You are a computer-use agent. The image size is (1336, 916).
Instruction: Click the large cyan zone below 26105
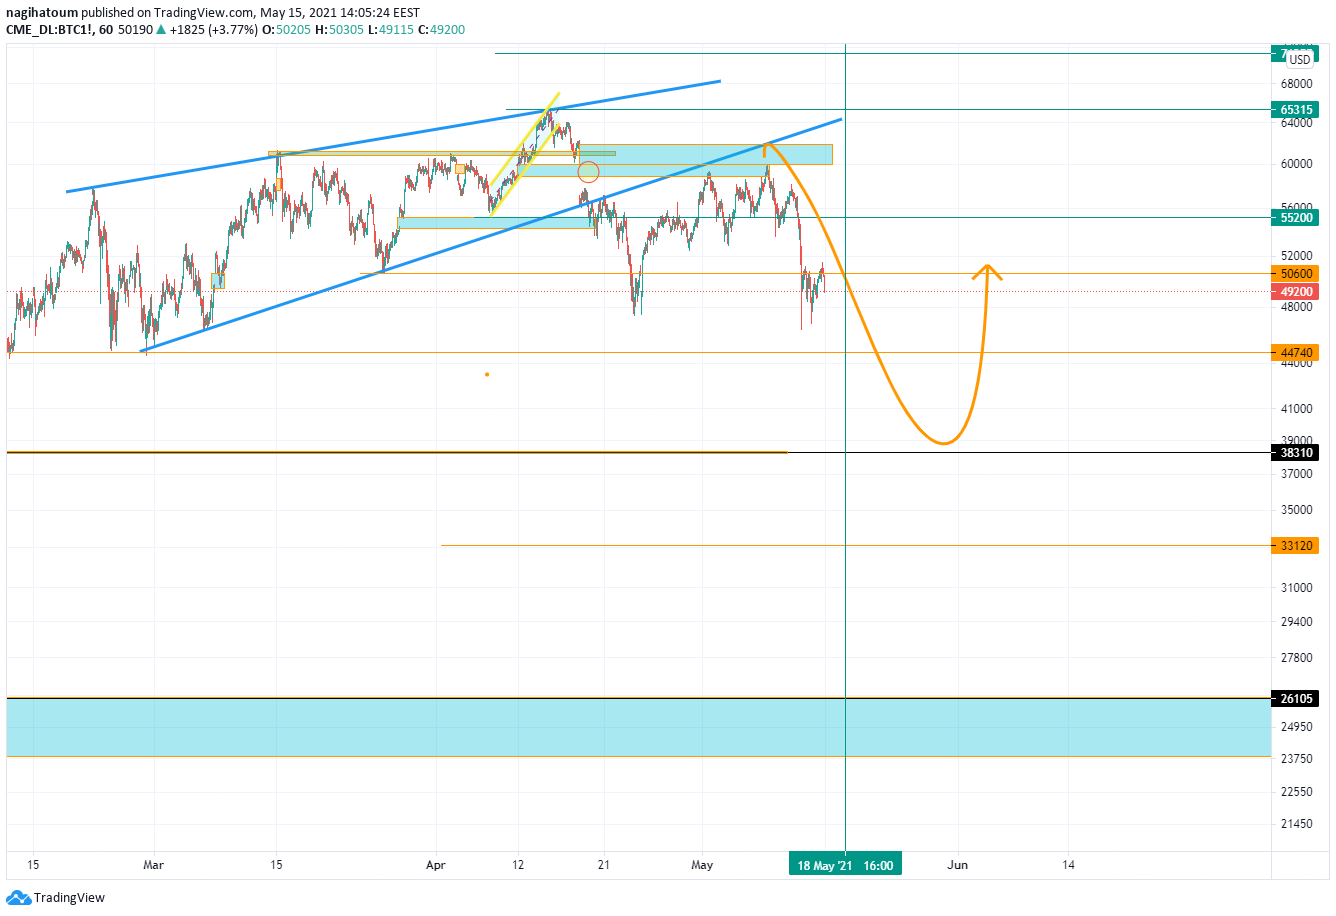639,727
